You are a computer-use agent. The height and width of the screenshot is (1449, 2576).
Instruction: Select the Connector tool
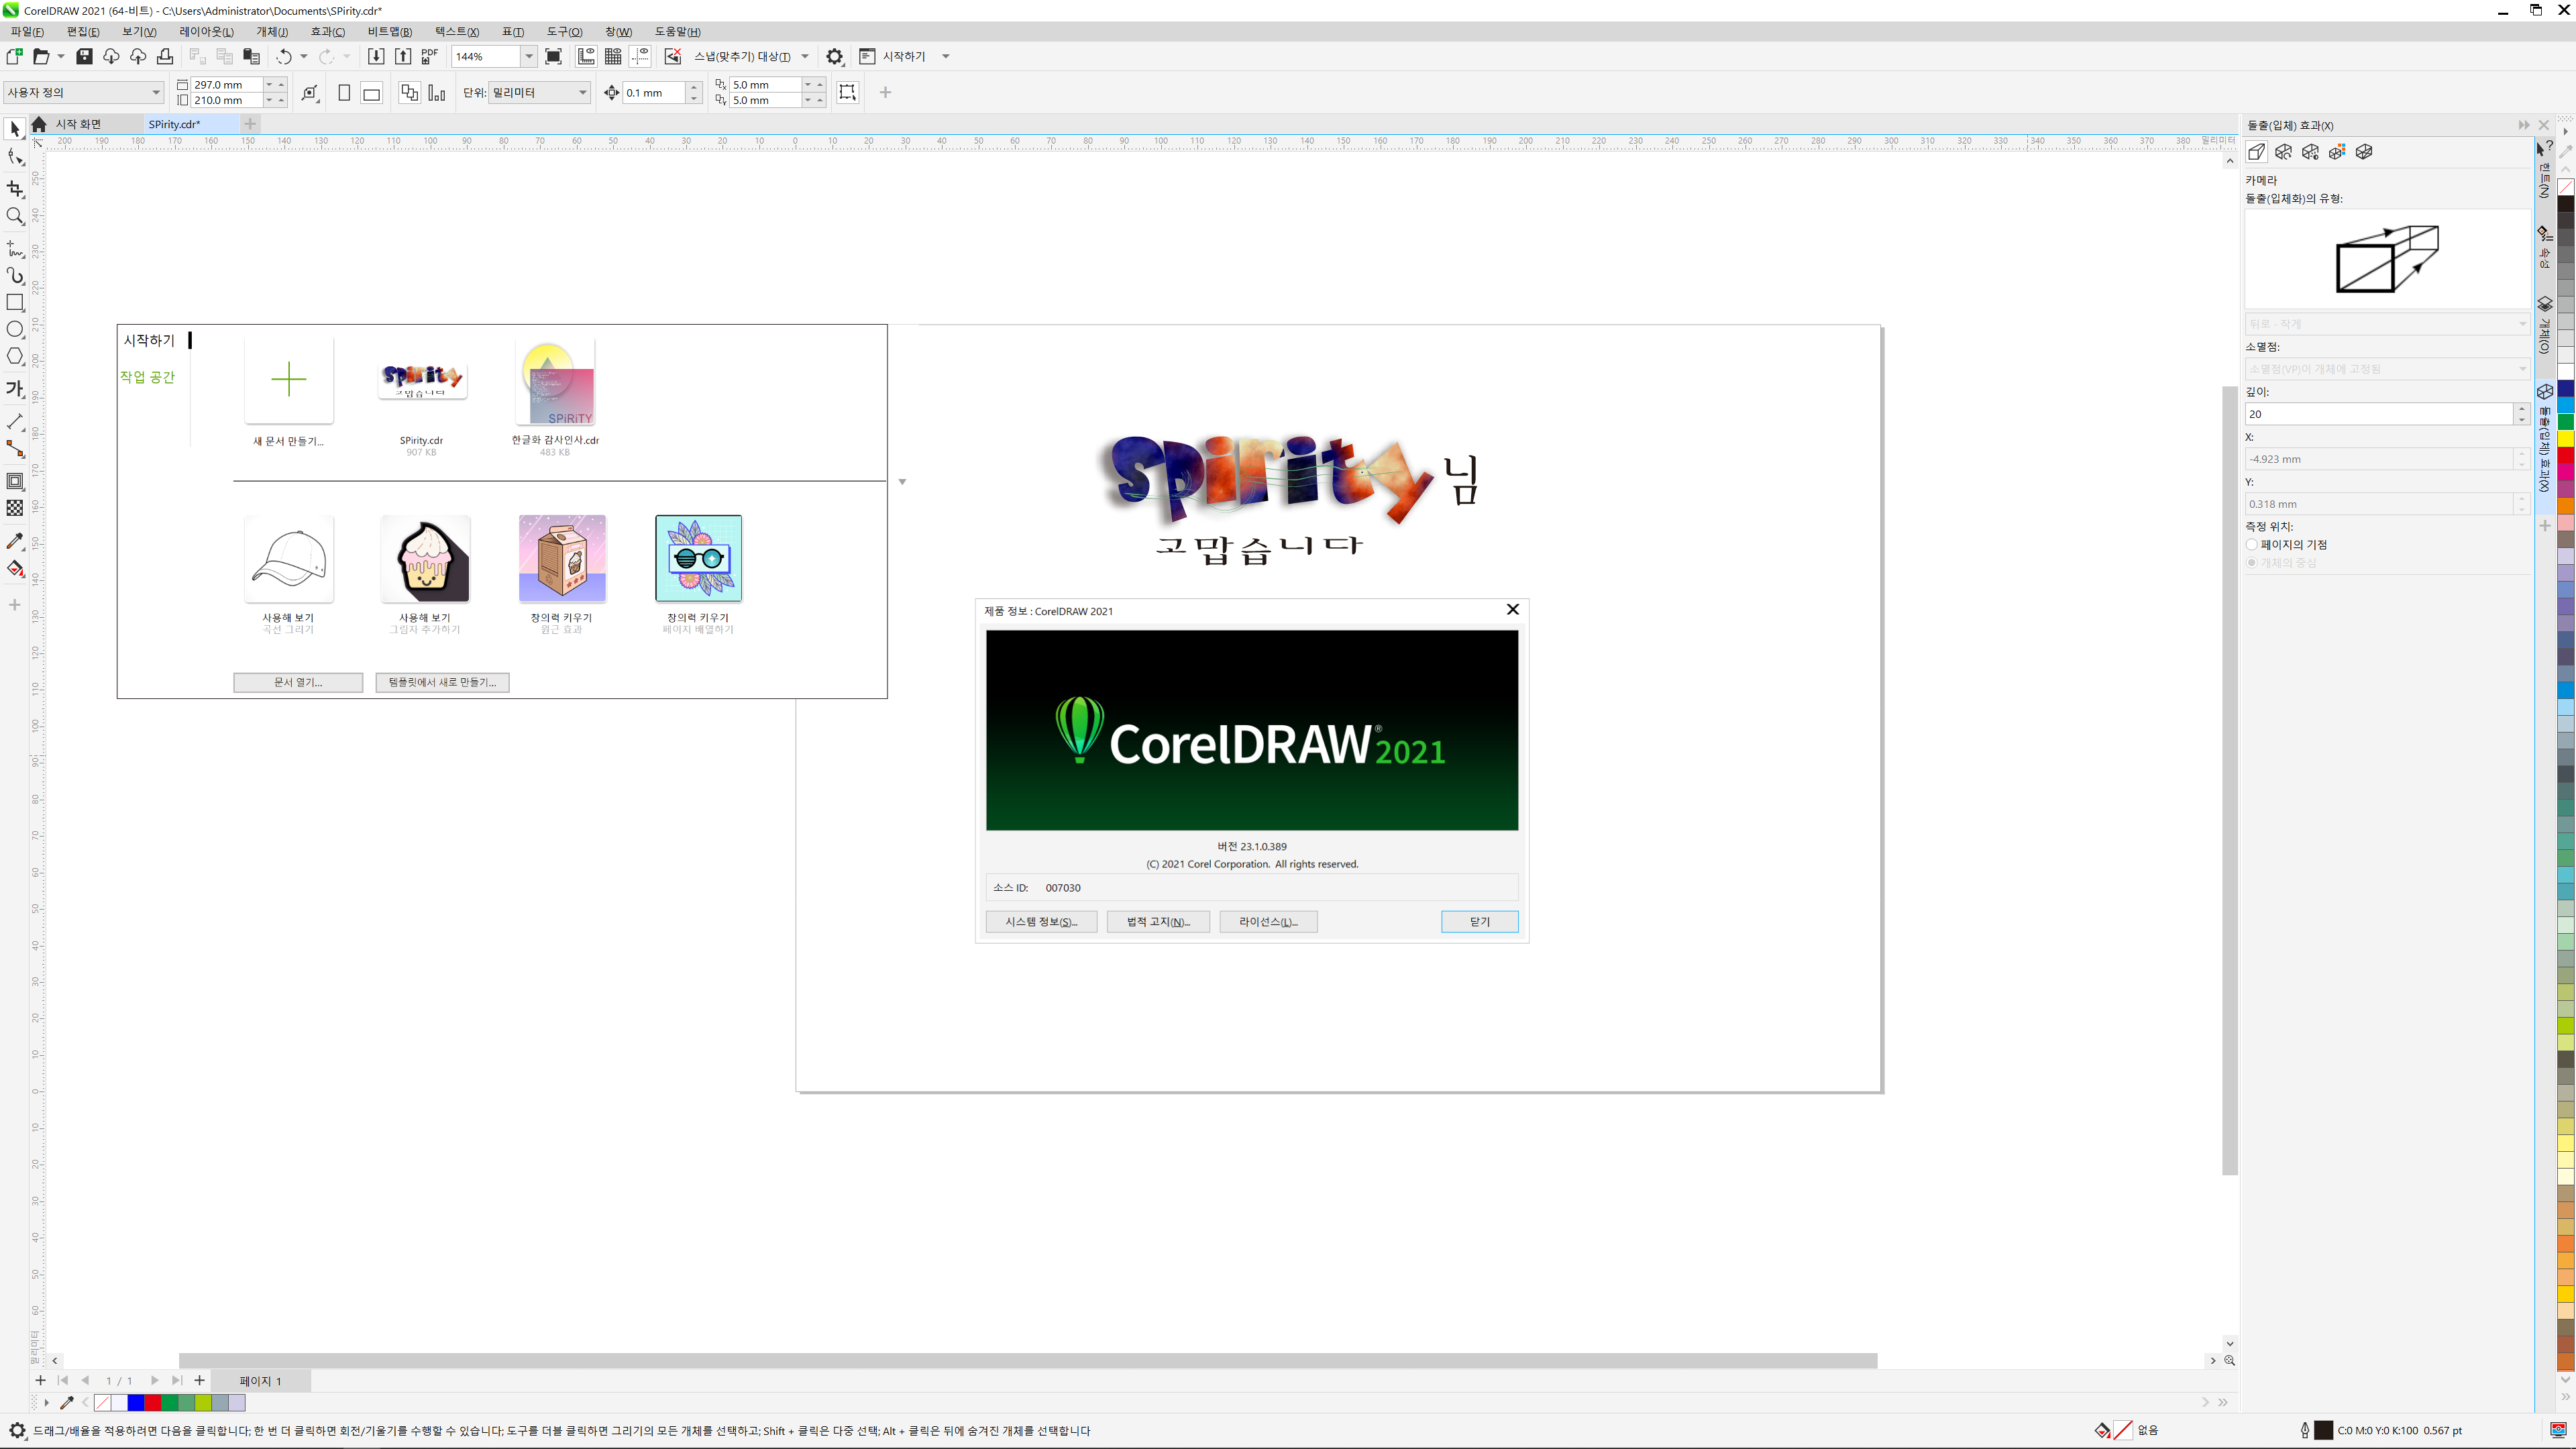15,449
